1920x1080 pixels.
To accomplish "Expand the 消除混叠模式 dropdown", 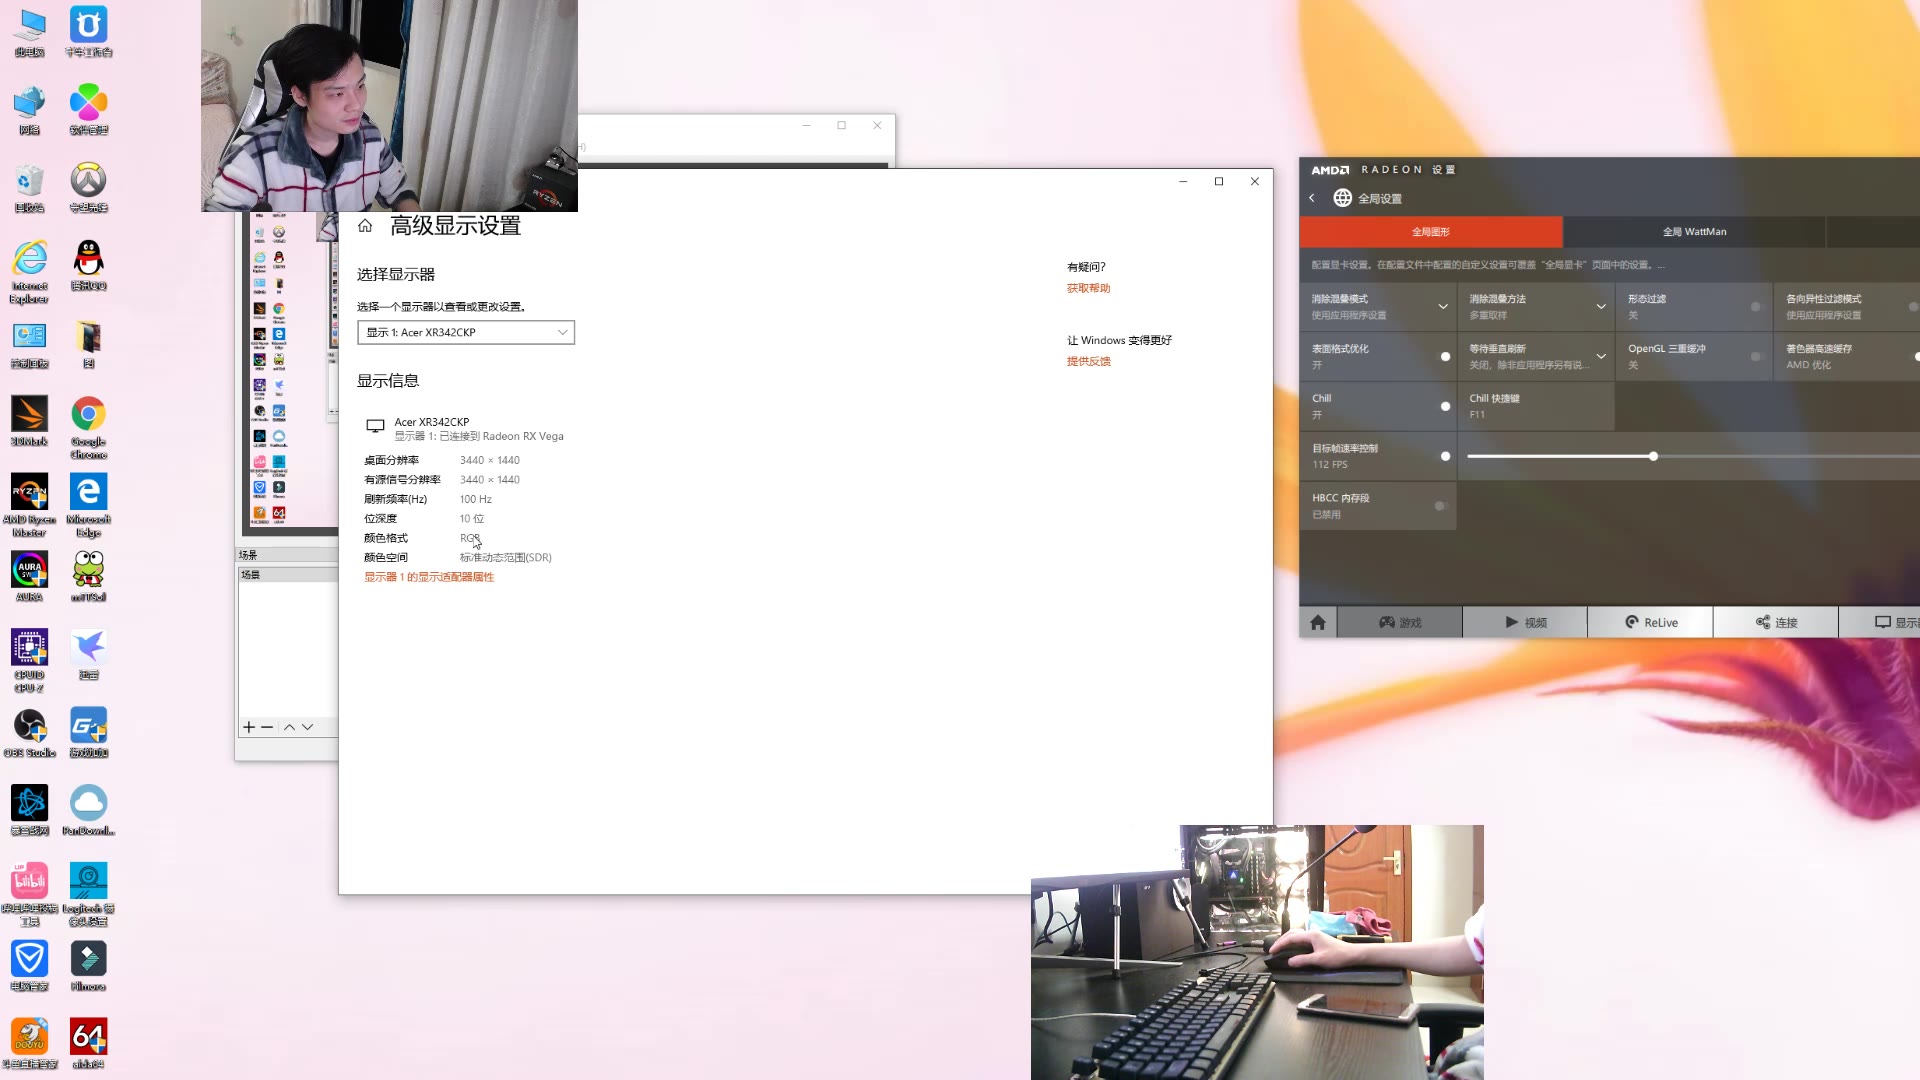I will coord(1443,306).
